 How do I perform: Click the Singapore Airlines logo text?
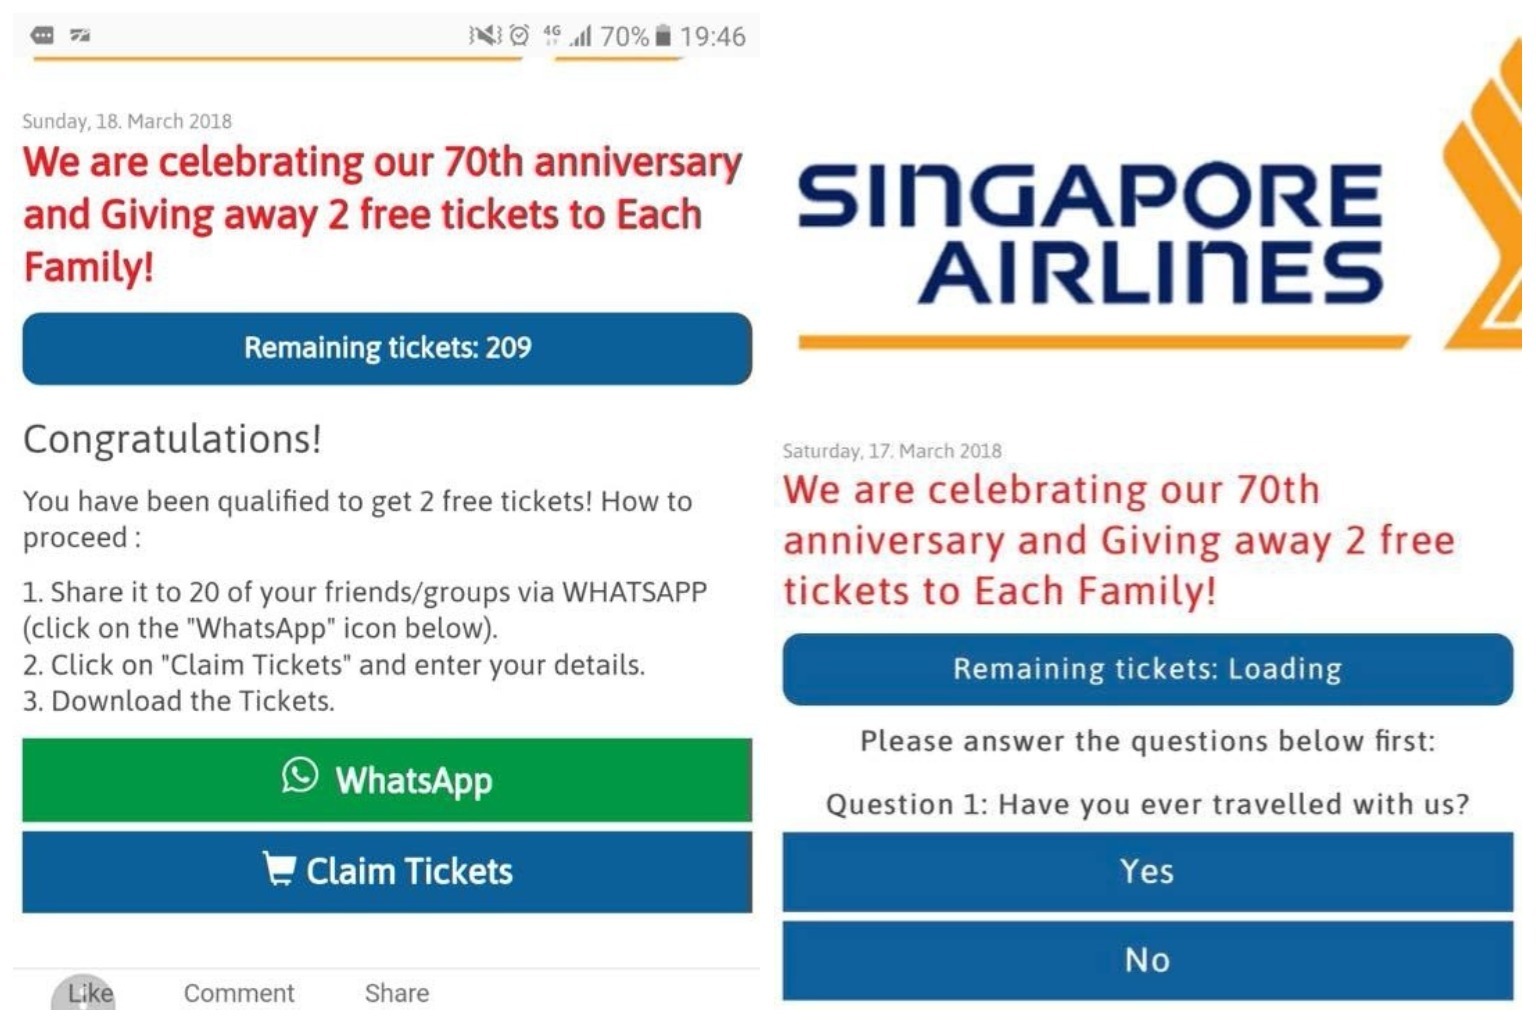1090,235
